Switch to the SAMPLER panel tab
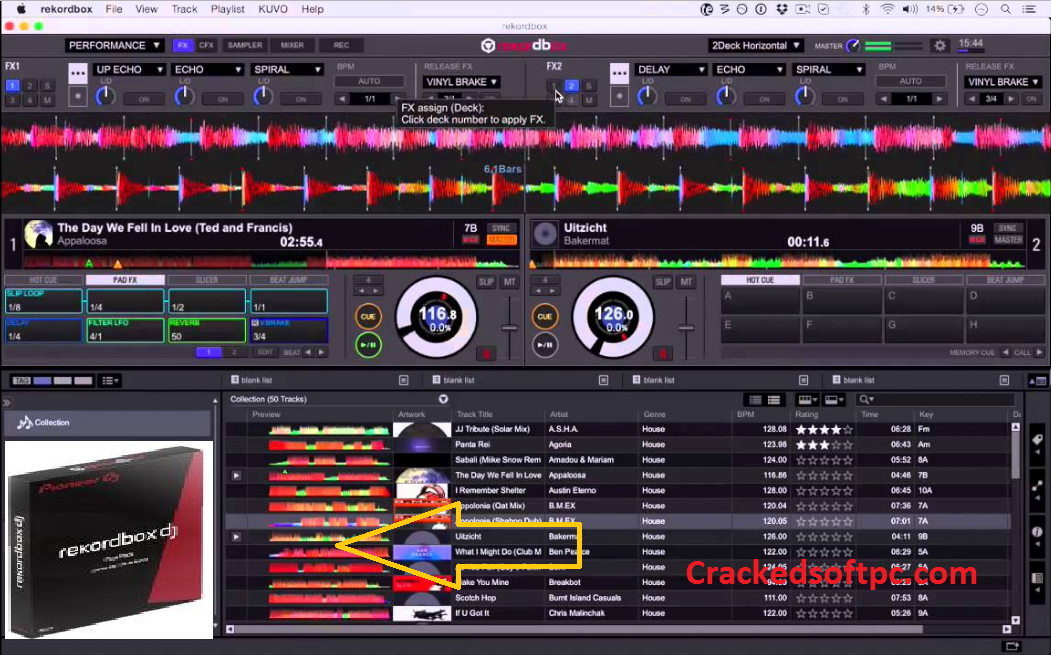Viewport: 1051px width, 655px height. [x=245, y=45]
